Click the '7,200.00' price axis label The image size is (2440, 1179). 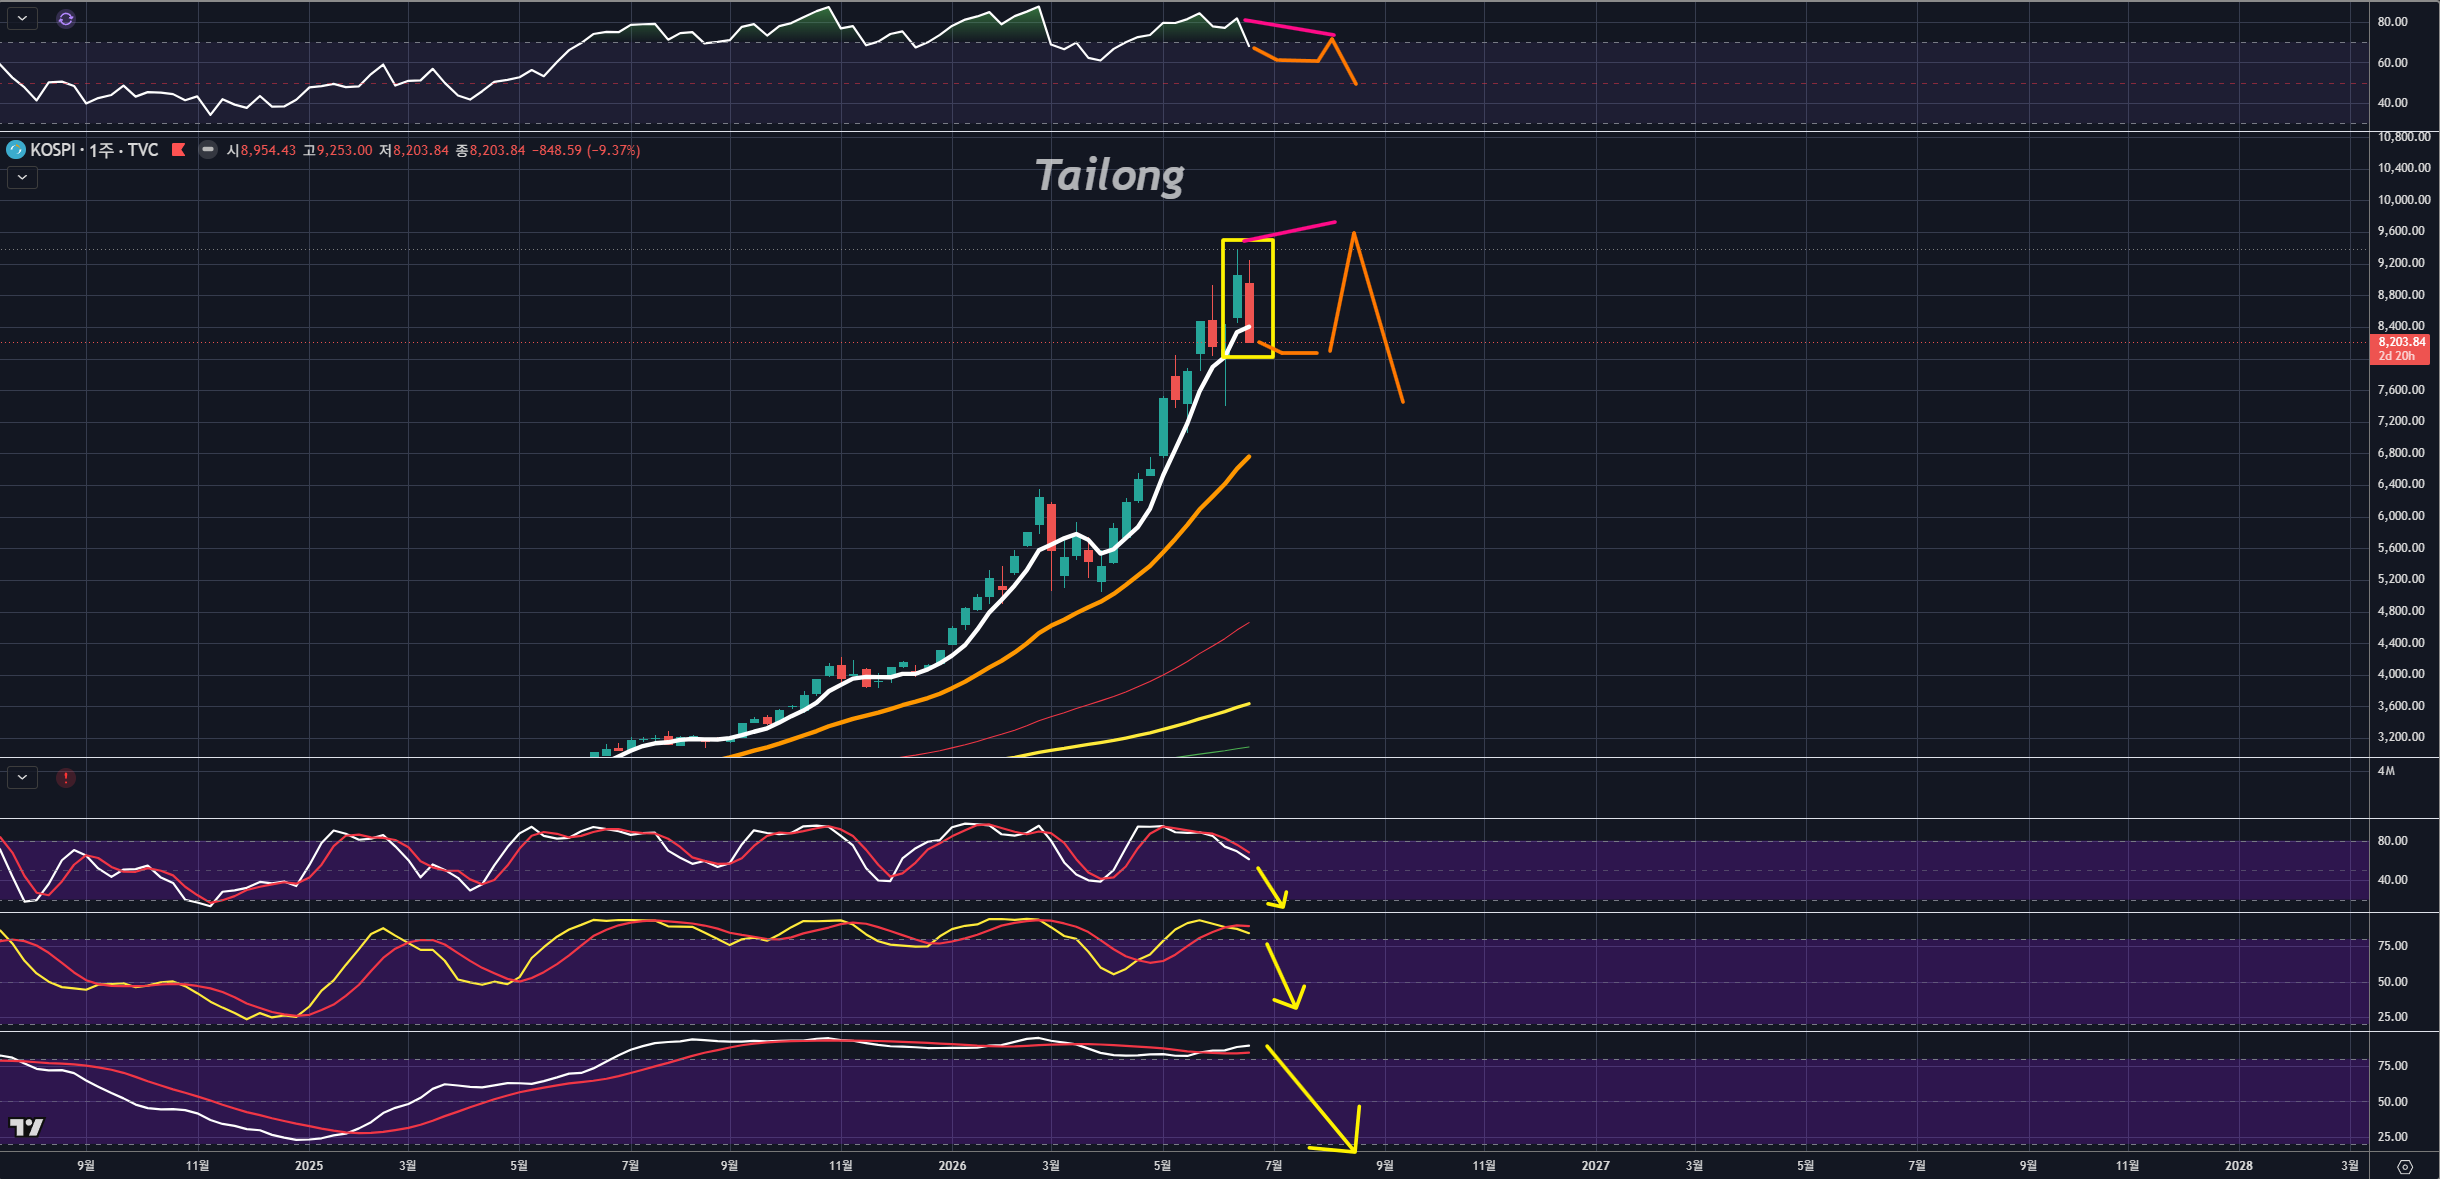point(2401,421)
